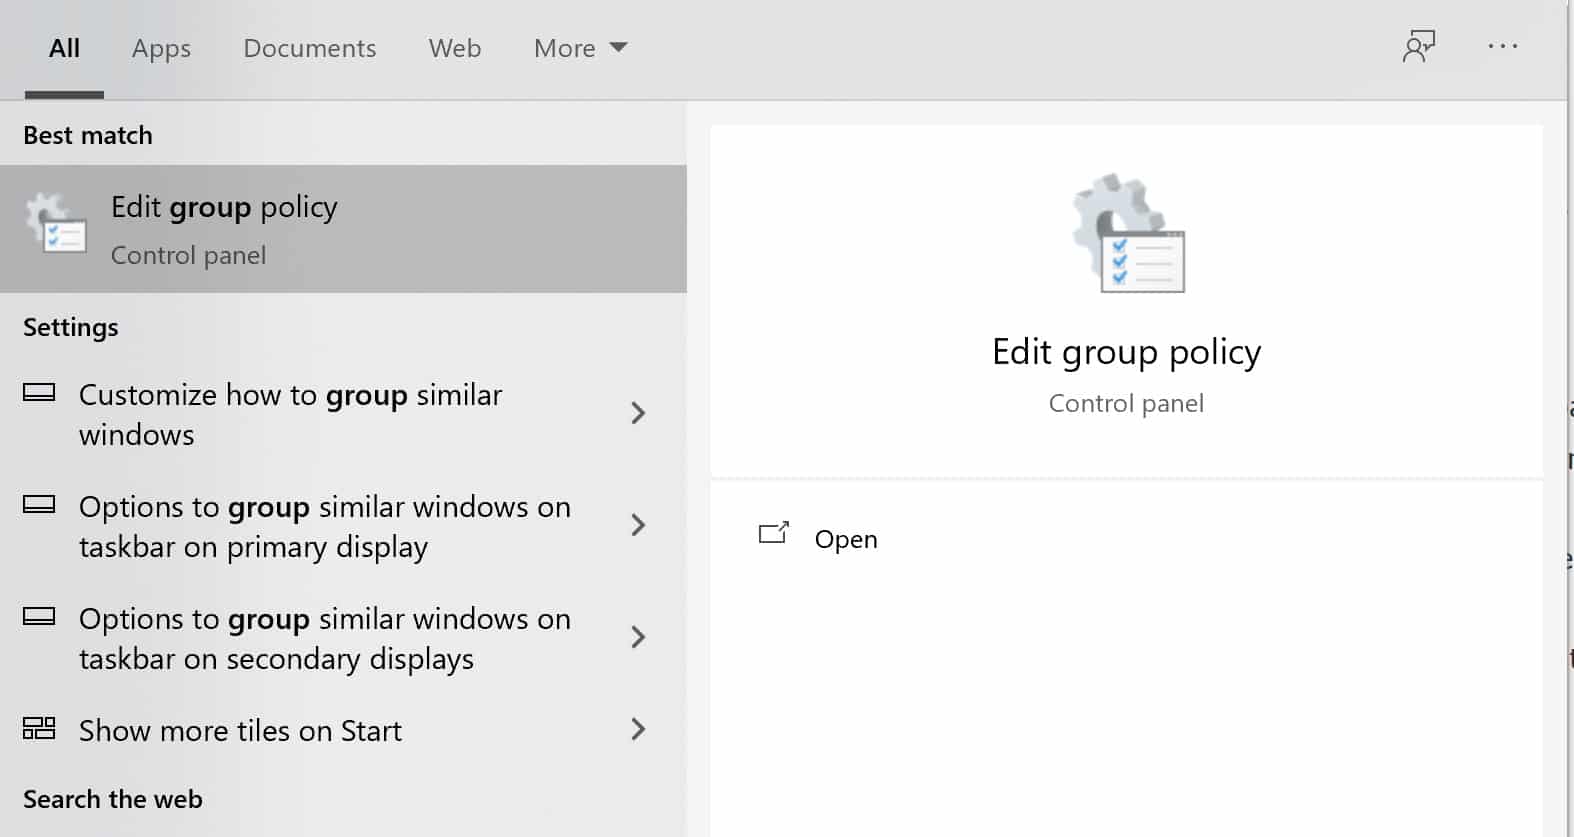The width and height of the screenshot is (1574, 837).
Task: Switch to the Documents tab
Action: (309, 48)
